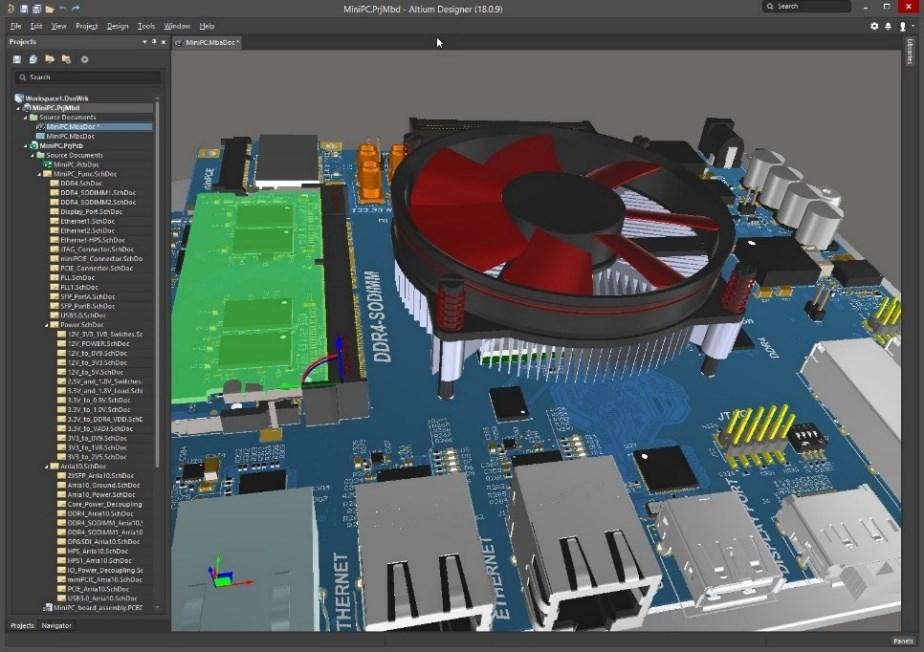Click the scroll-down arrow of the Projects tree
This screenshot has height=652, width=924.
[x=157, y=607]
